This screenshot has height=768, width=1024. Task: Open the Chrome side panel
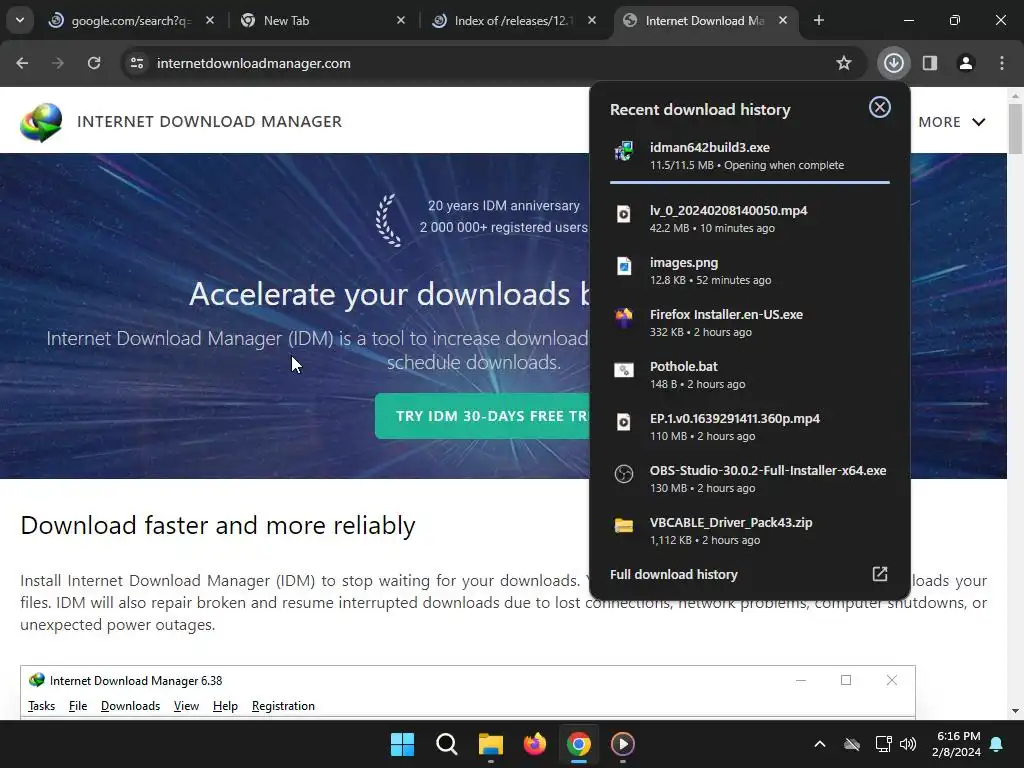(x=930, y=63)
